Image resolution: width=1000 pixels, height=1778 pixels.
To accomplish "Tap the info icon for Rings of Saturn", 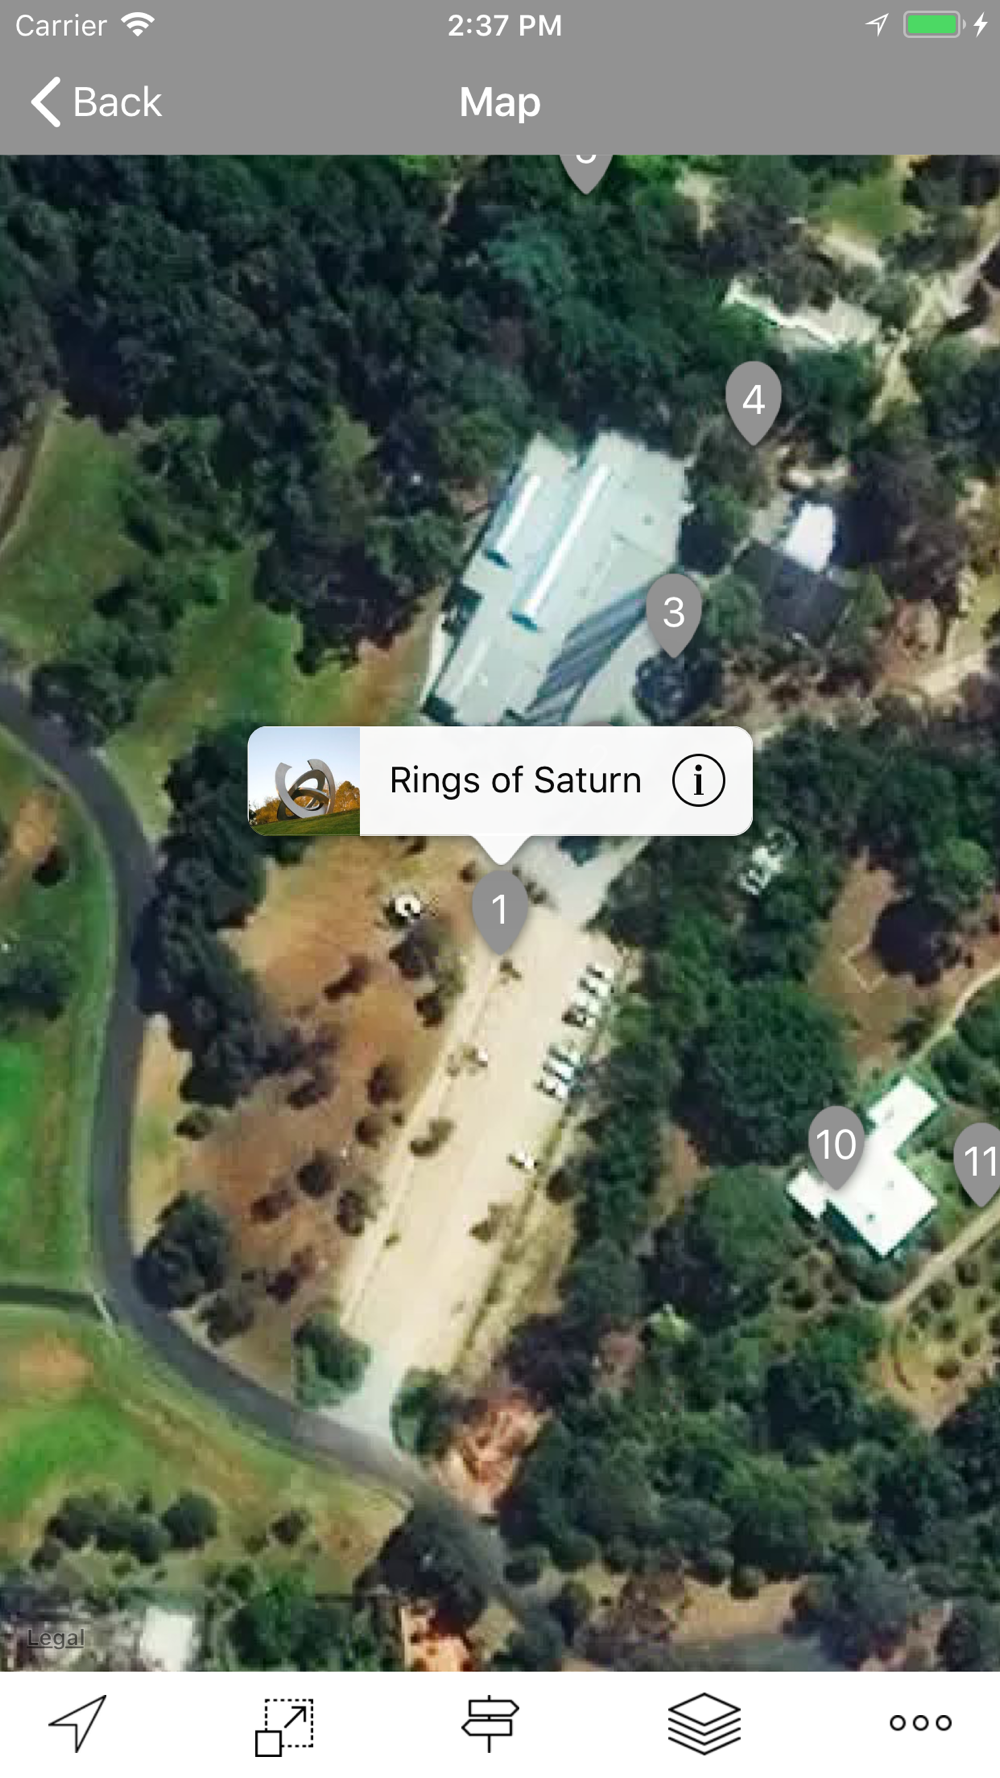I will pyautogui.click(x=698, y=780).
